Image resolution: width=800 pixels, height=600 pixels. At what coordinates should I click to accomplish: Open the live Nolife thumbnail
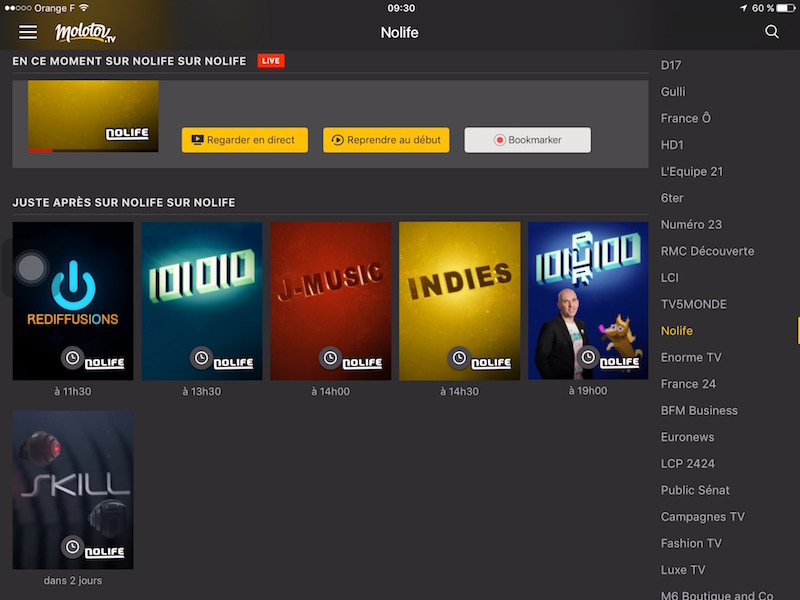point(93,116)
